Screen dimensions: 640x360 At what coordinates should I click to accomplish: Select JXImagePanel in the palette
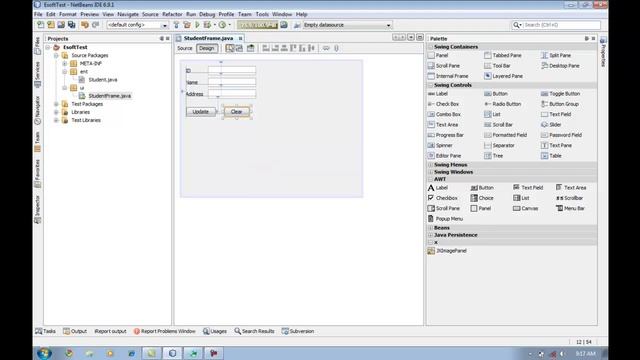[x=447, y=251]
